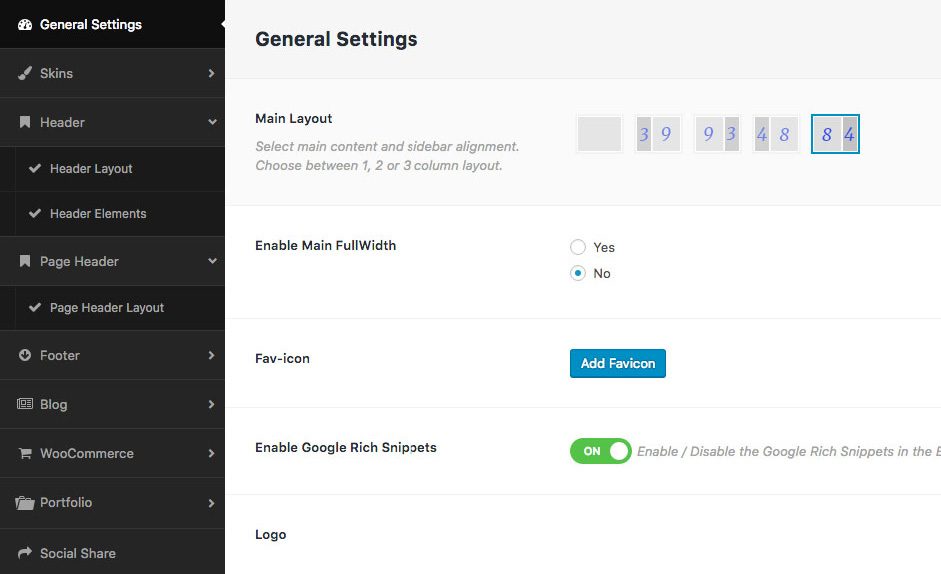
Task: Expand the Skins section chevron
Action: coord(211,73)
